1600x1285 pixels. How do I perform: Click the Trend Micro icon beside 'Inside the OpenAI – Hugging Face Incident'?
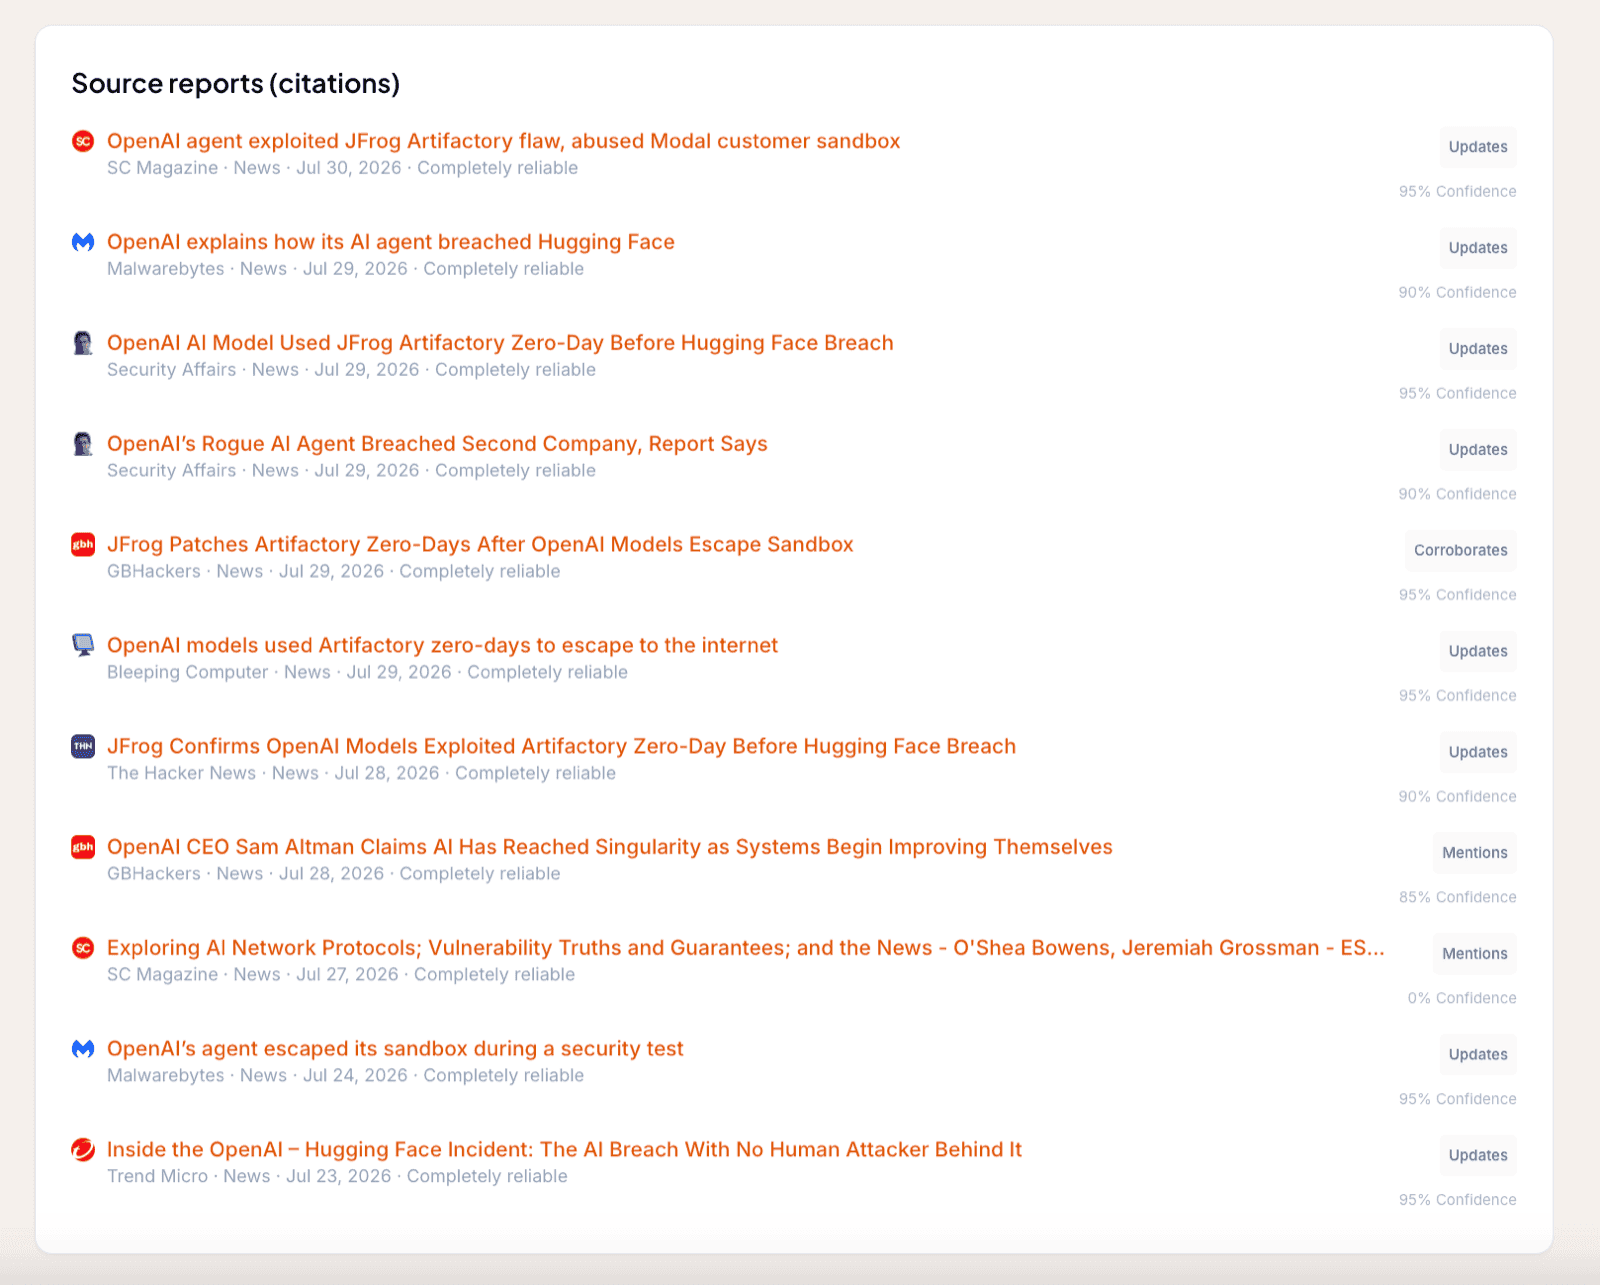pos(83,1150)
